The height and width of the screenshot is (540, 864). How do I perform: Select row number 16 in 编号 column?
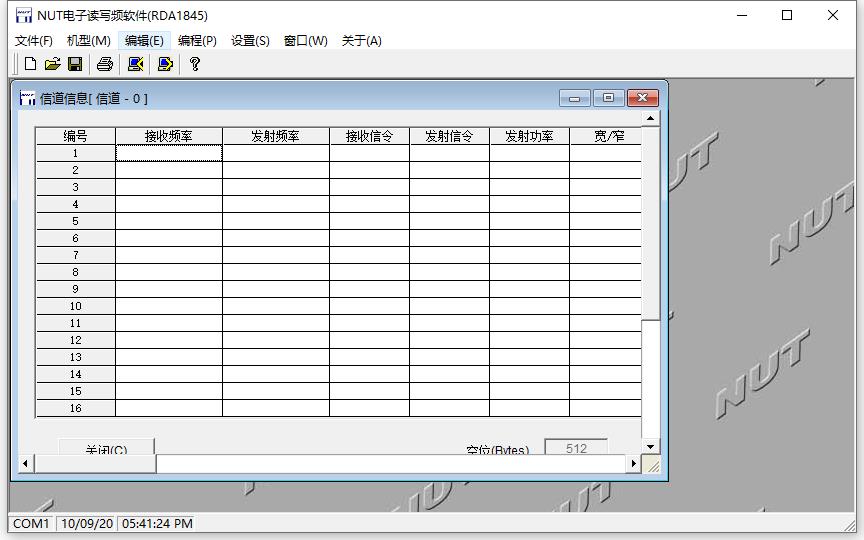(x=75, y=408)
